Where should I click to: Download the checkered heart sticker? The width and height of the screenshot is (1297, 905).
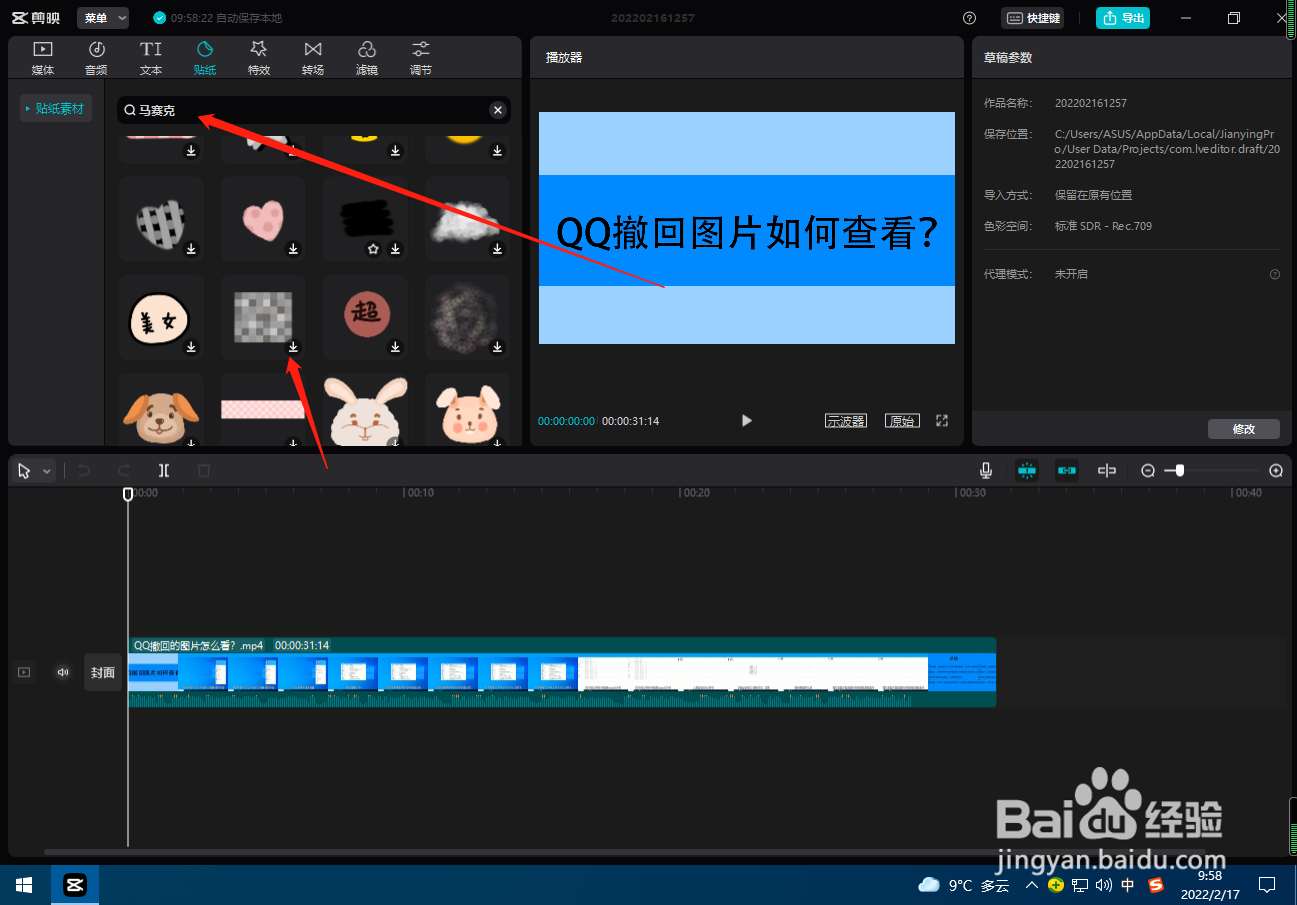(x=191, y=249)
